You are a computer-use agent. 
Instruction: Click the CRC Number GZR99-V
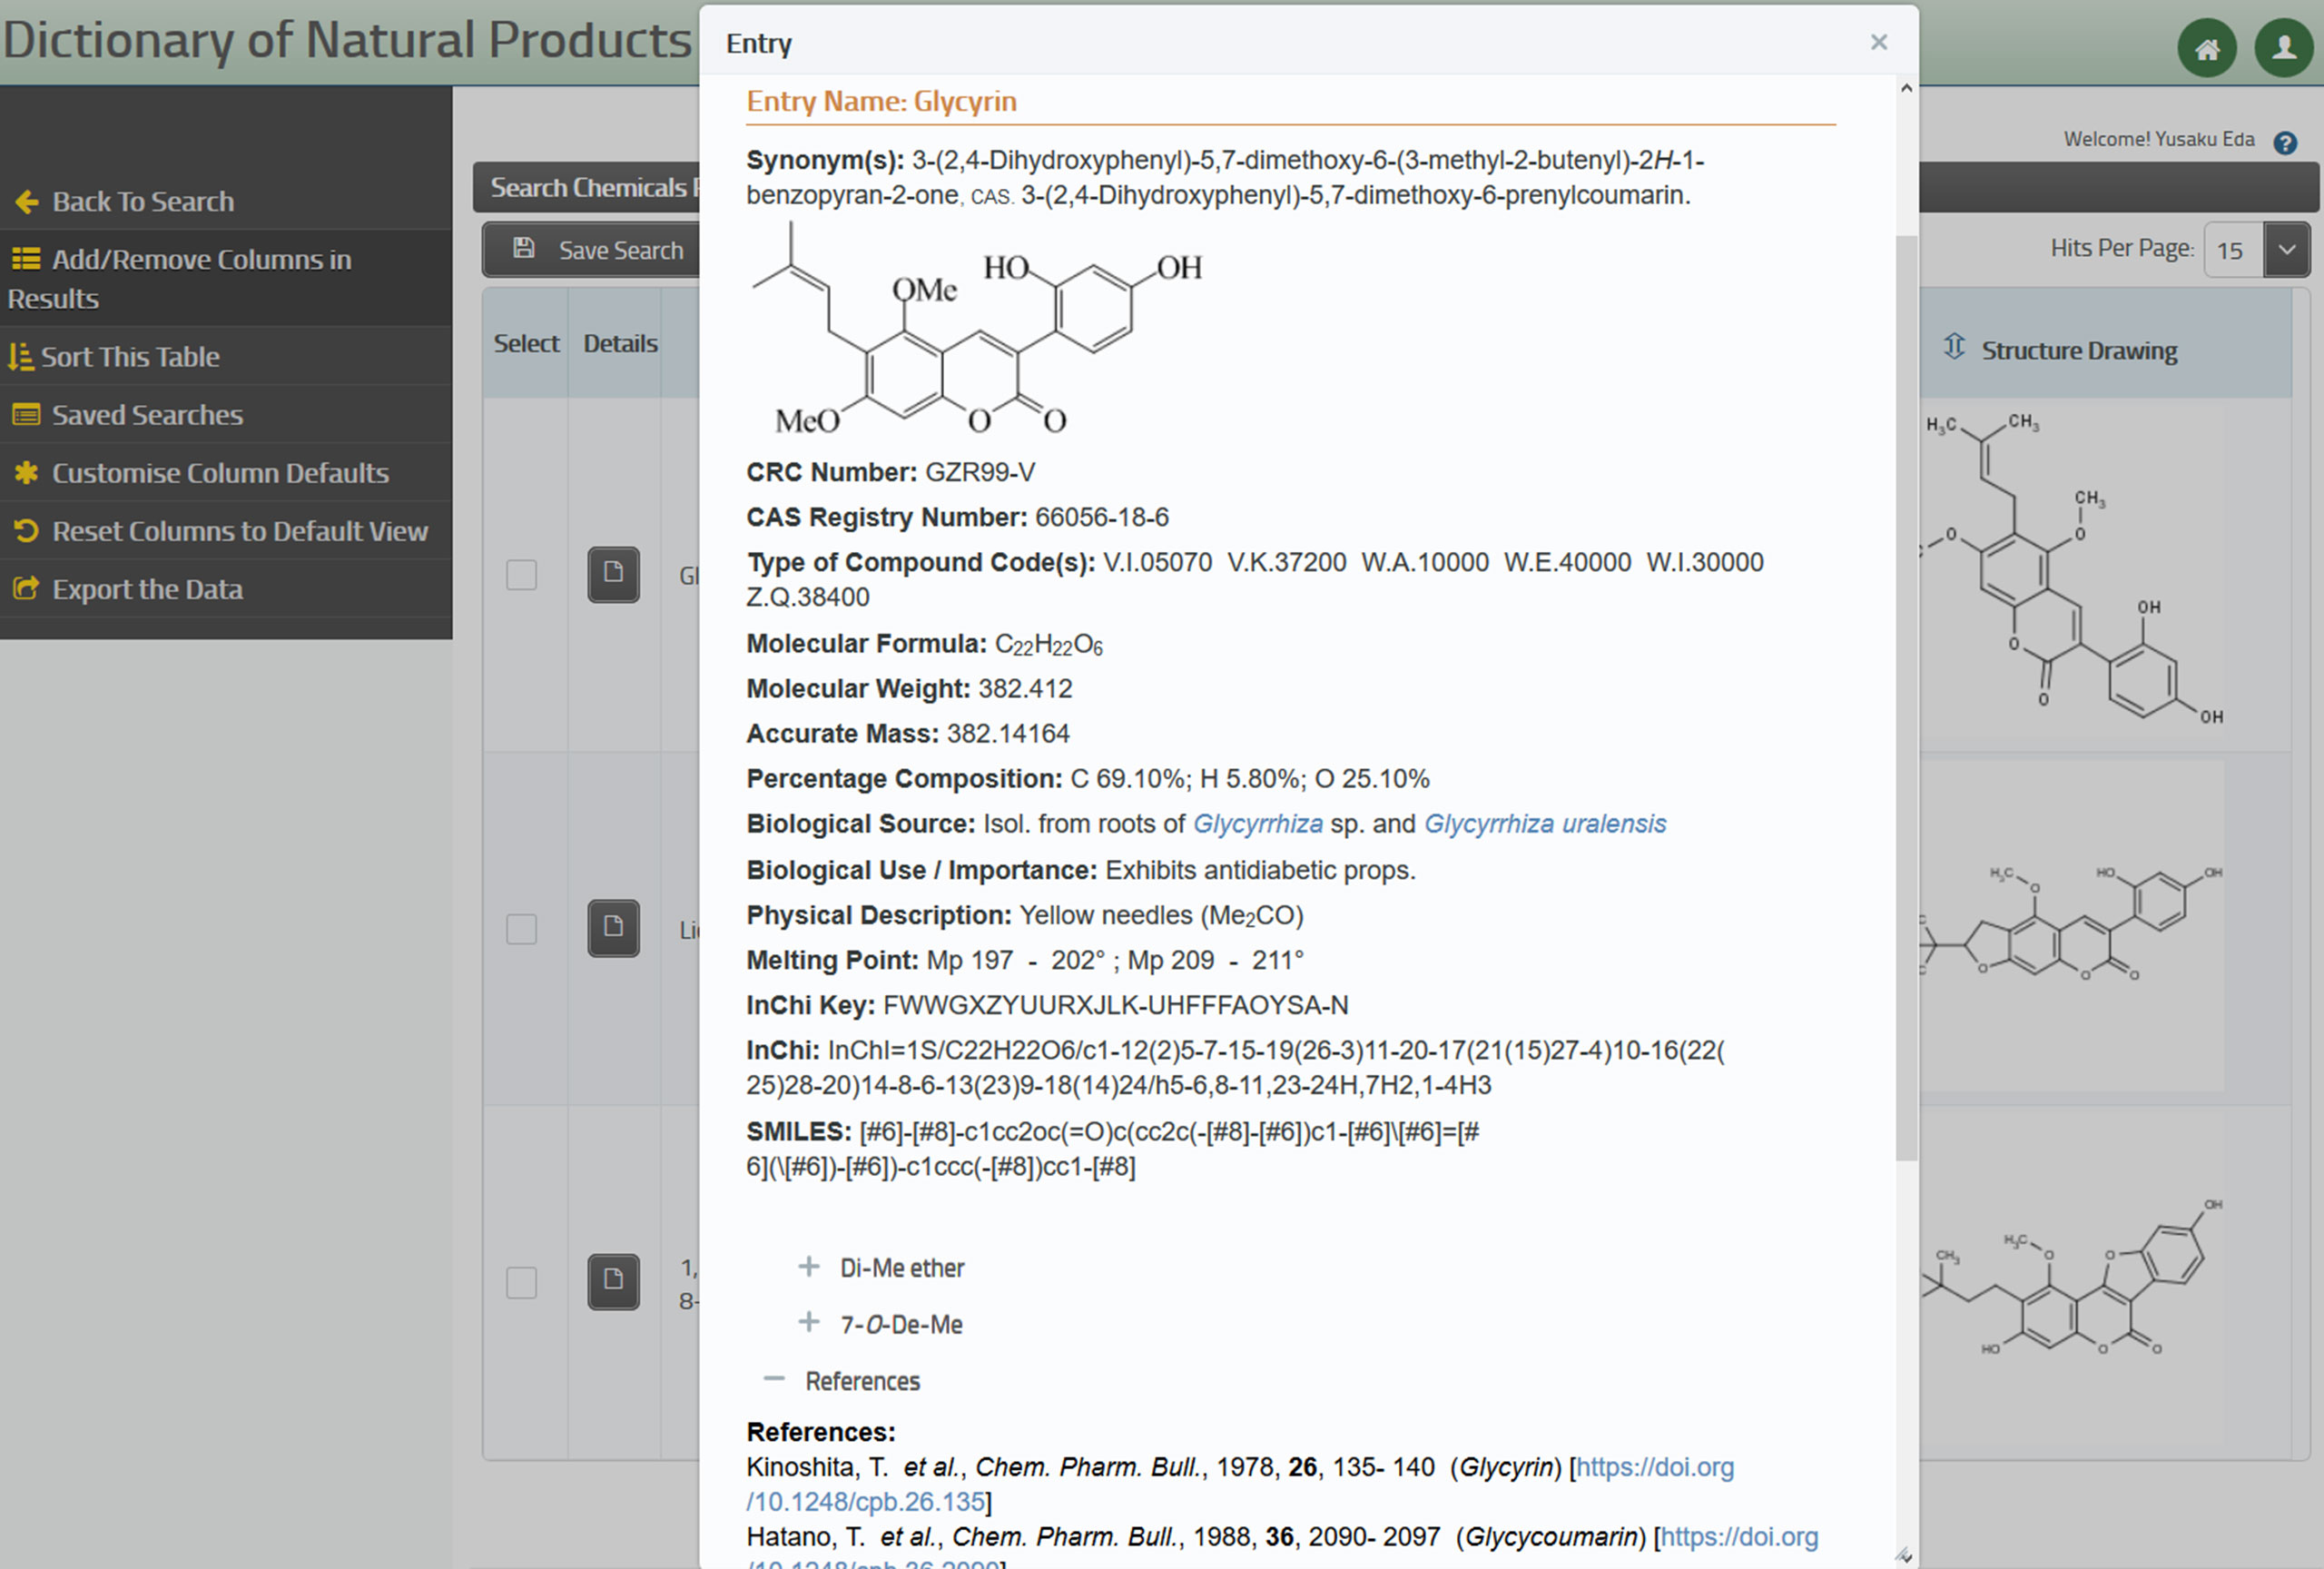979,472
